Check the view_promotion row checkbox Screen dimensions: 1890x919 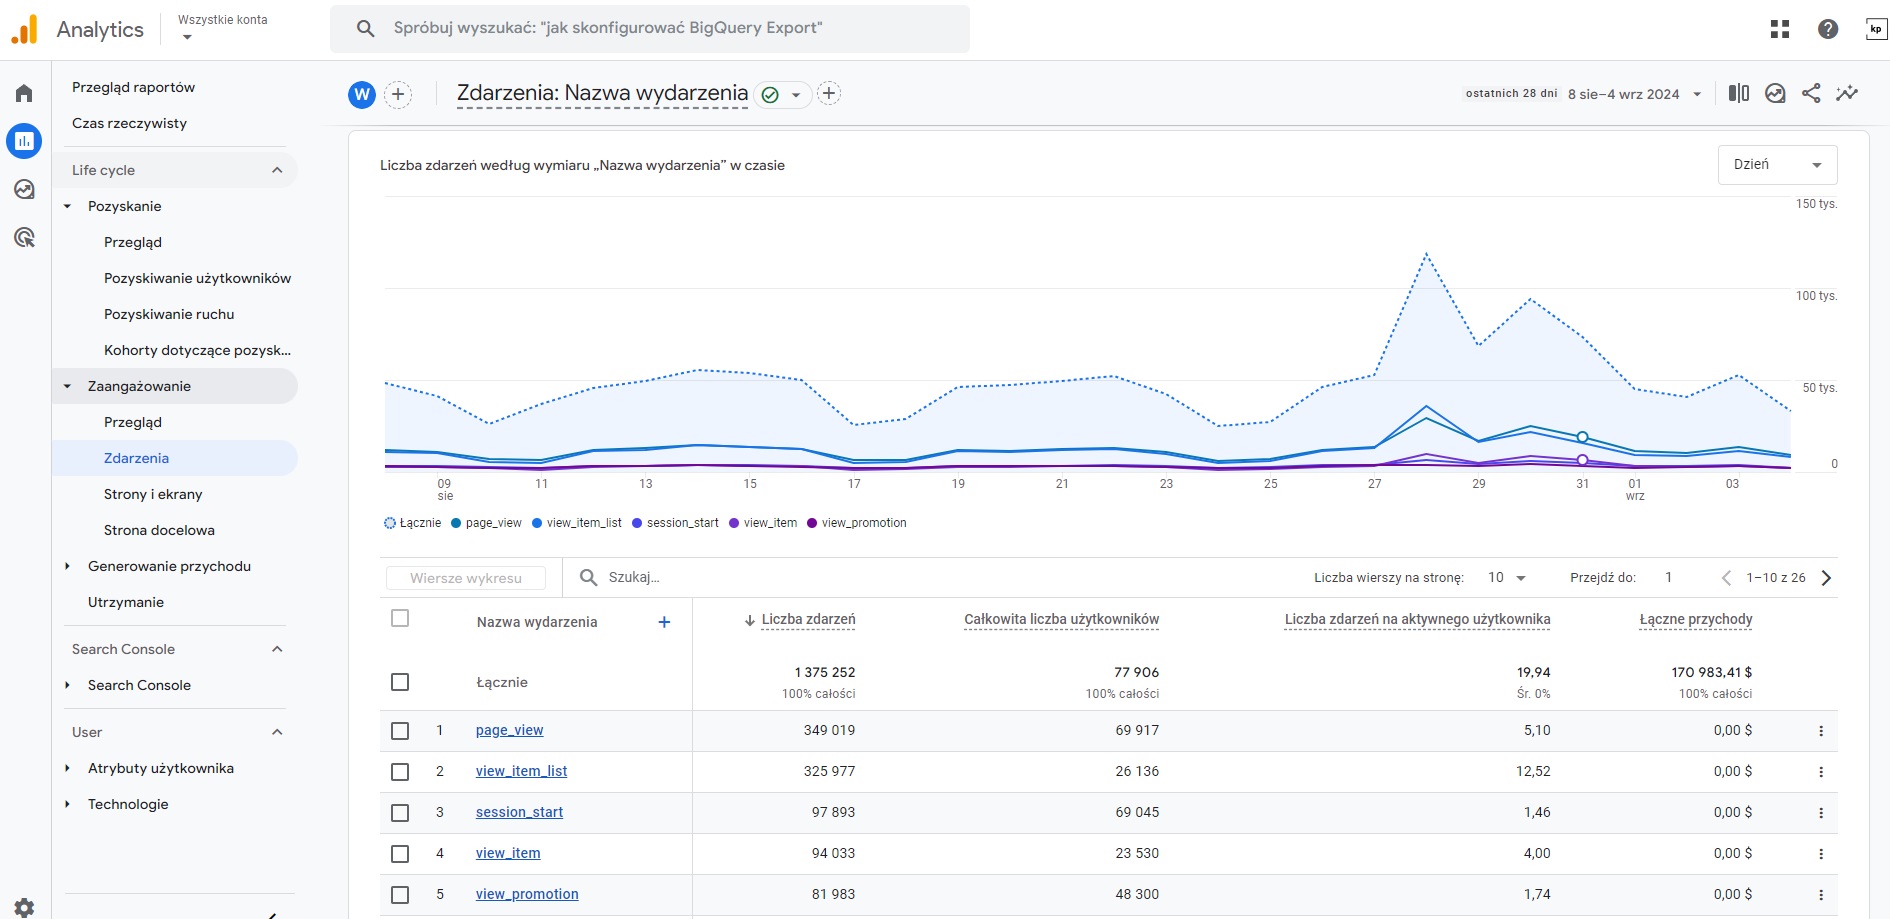[400, 895]
